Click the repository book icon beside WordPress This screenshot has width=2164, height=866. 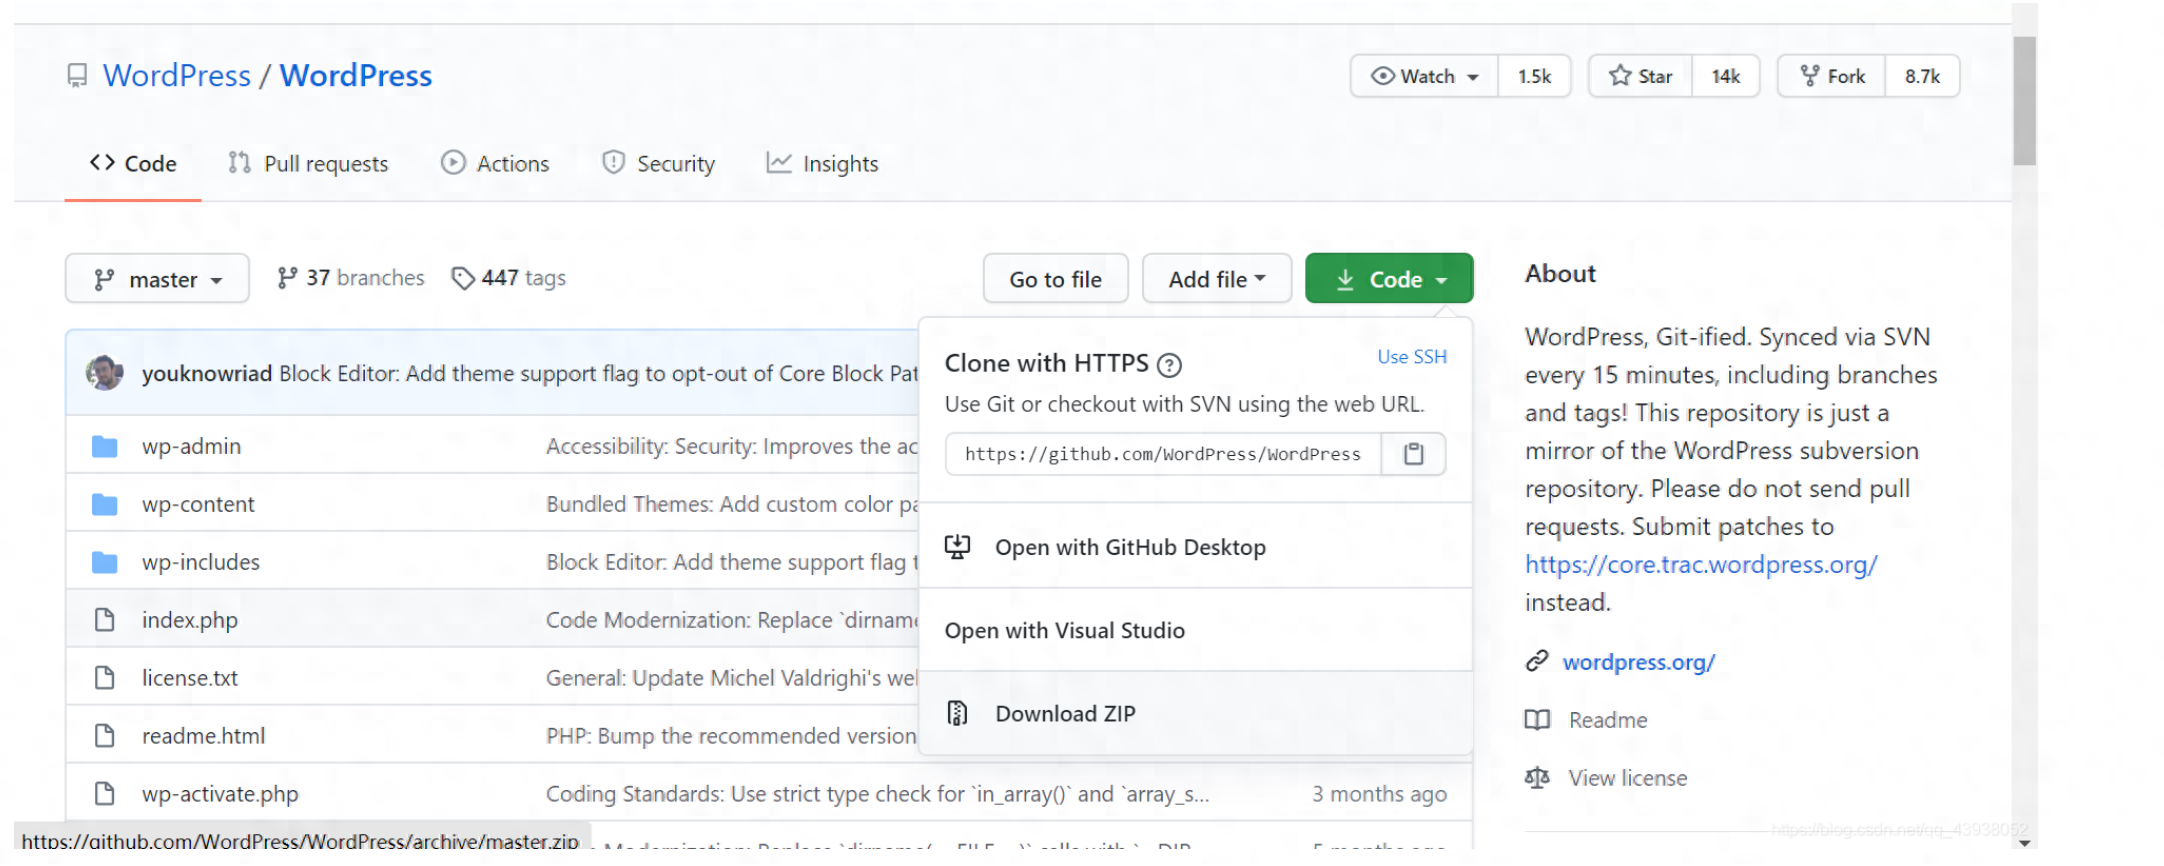click(77, 76)
